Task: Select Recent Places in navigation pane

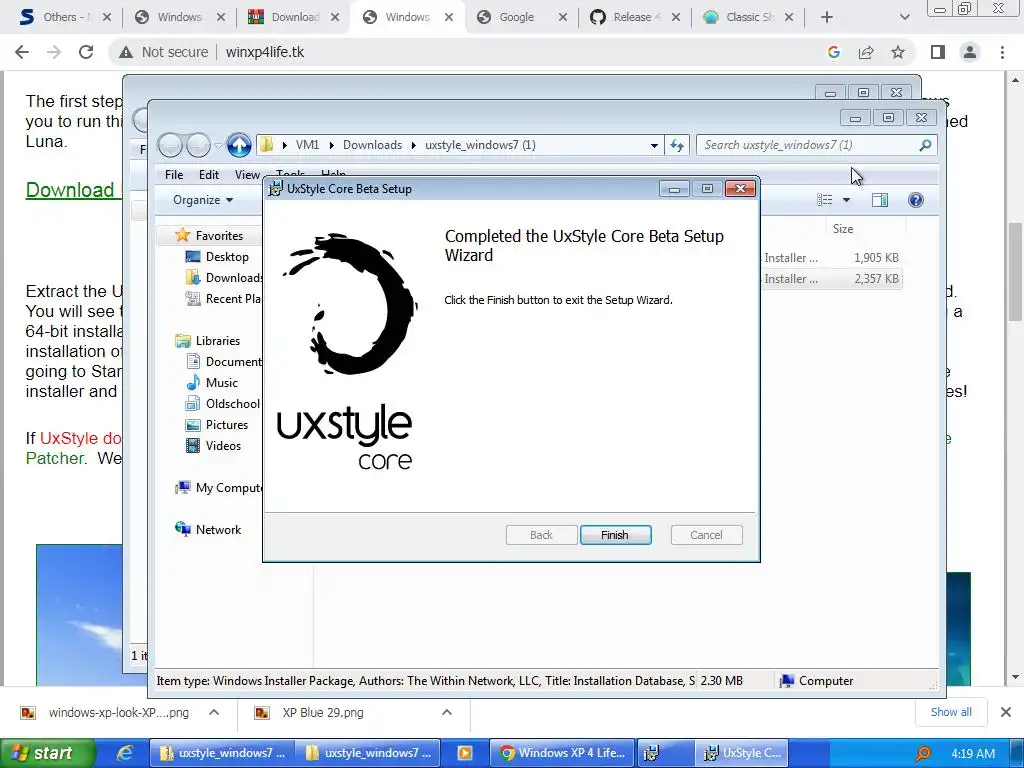Action: 223,298
